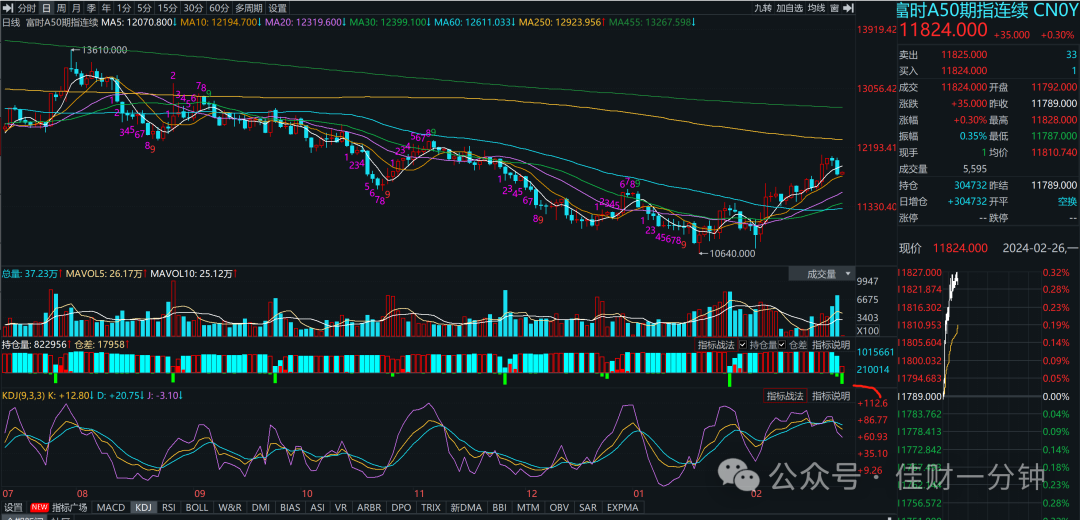Expand the 设置 options in top toolbar
The image size is (1080, 520).
[x=278, y=8]
